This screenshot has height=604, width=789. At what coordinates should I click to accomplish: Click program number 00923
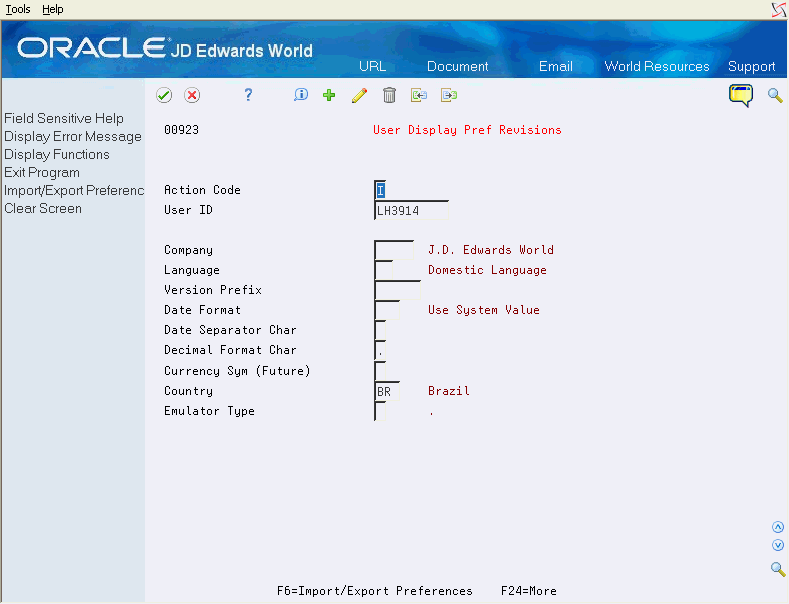pos(181,130)
